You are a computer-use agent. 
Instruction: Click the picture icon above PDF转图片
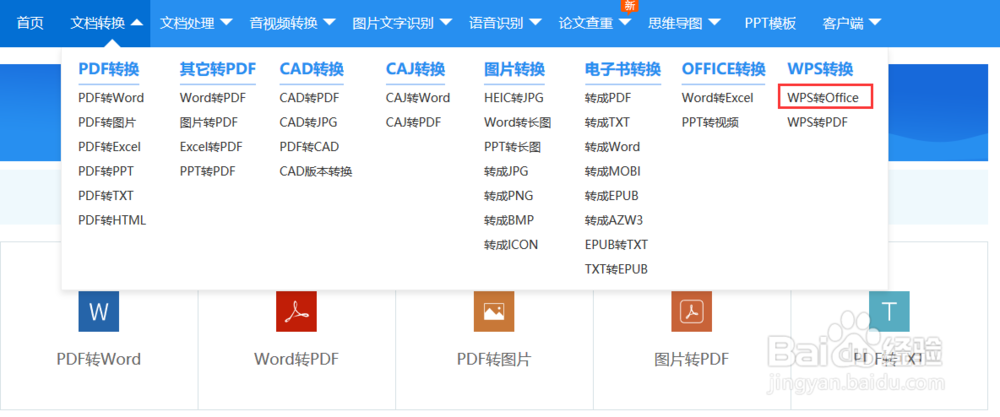tap(494, 311)
